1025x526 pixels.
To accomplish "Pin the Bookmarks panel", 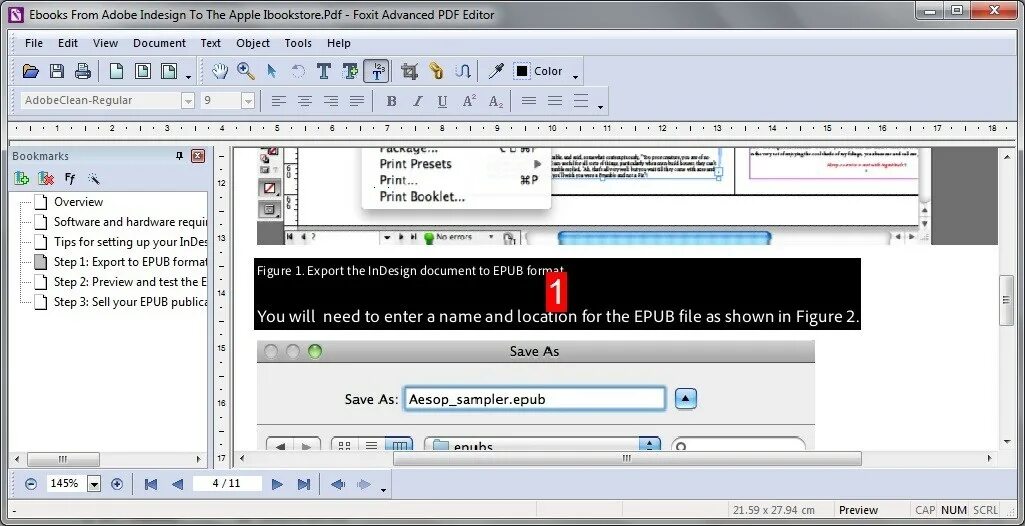I will pyautogui.click(x=180, y=156).
